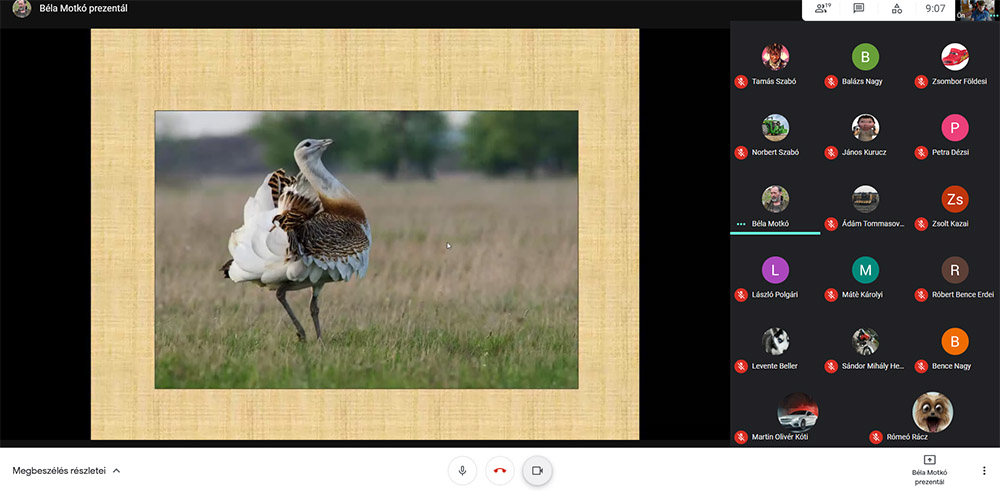1000x491 pixels.
Task: Expand Megbeszélés részletei chevron
Action: tap(117, 471)
